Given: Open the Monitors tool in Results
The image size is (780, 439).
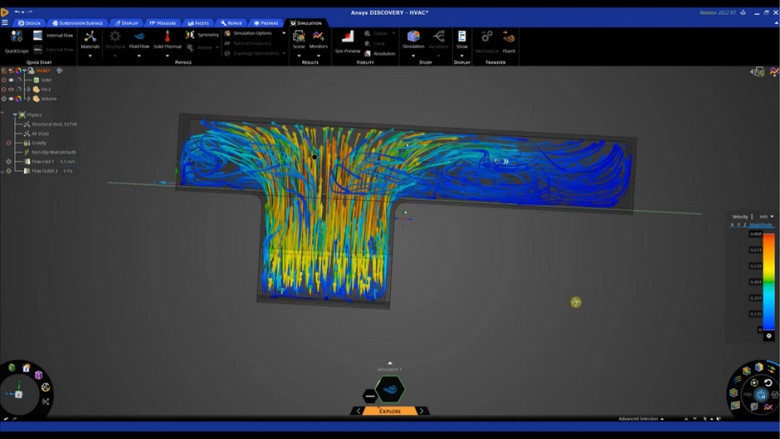Looking at the screenshot, I should (x=318, y=39).
